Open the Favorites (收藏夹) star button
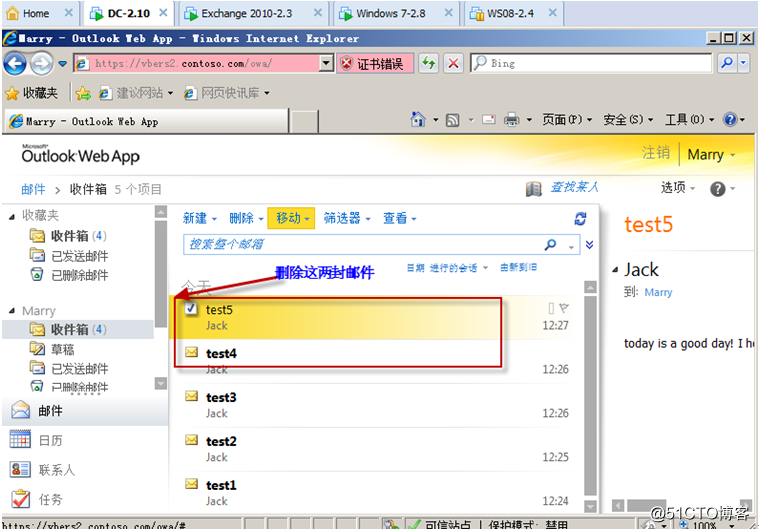The width and height of the screenshot is (759, 532). tap(31, 93)
